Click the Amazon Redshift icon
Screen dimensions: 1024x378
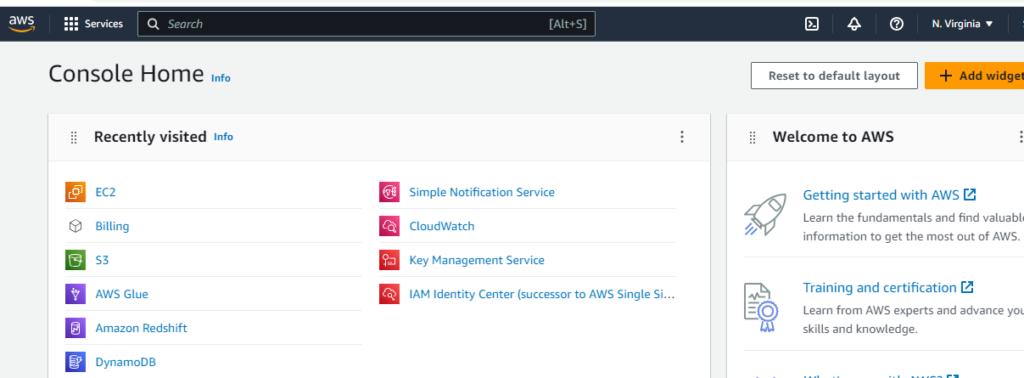pyautogui.click(x=76, y=328)
